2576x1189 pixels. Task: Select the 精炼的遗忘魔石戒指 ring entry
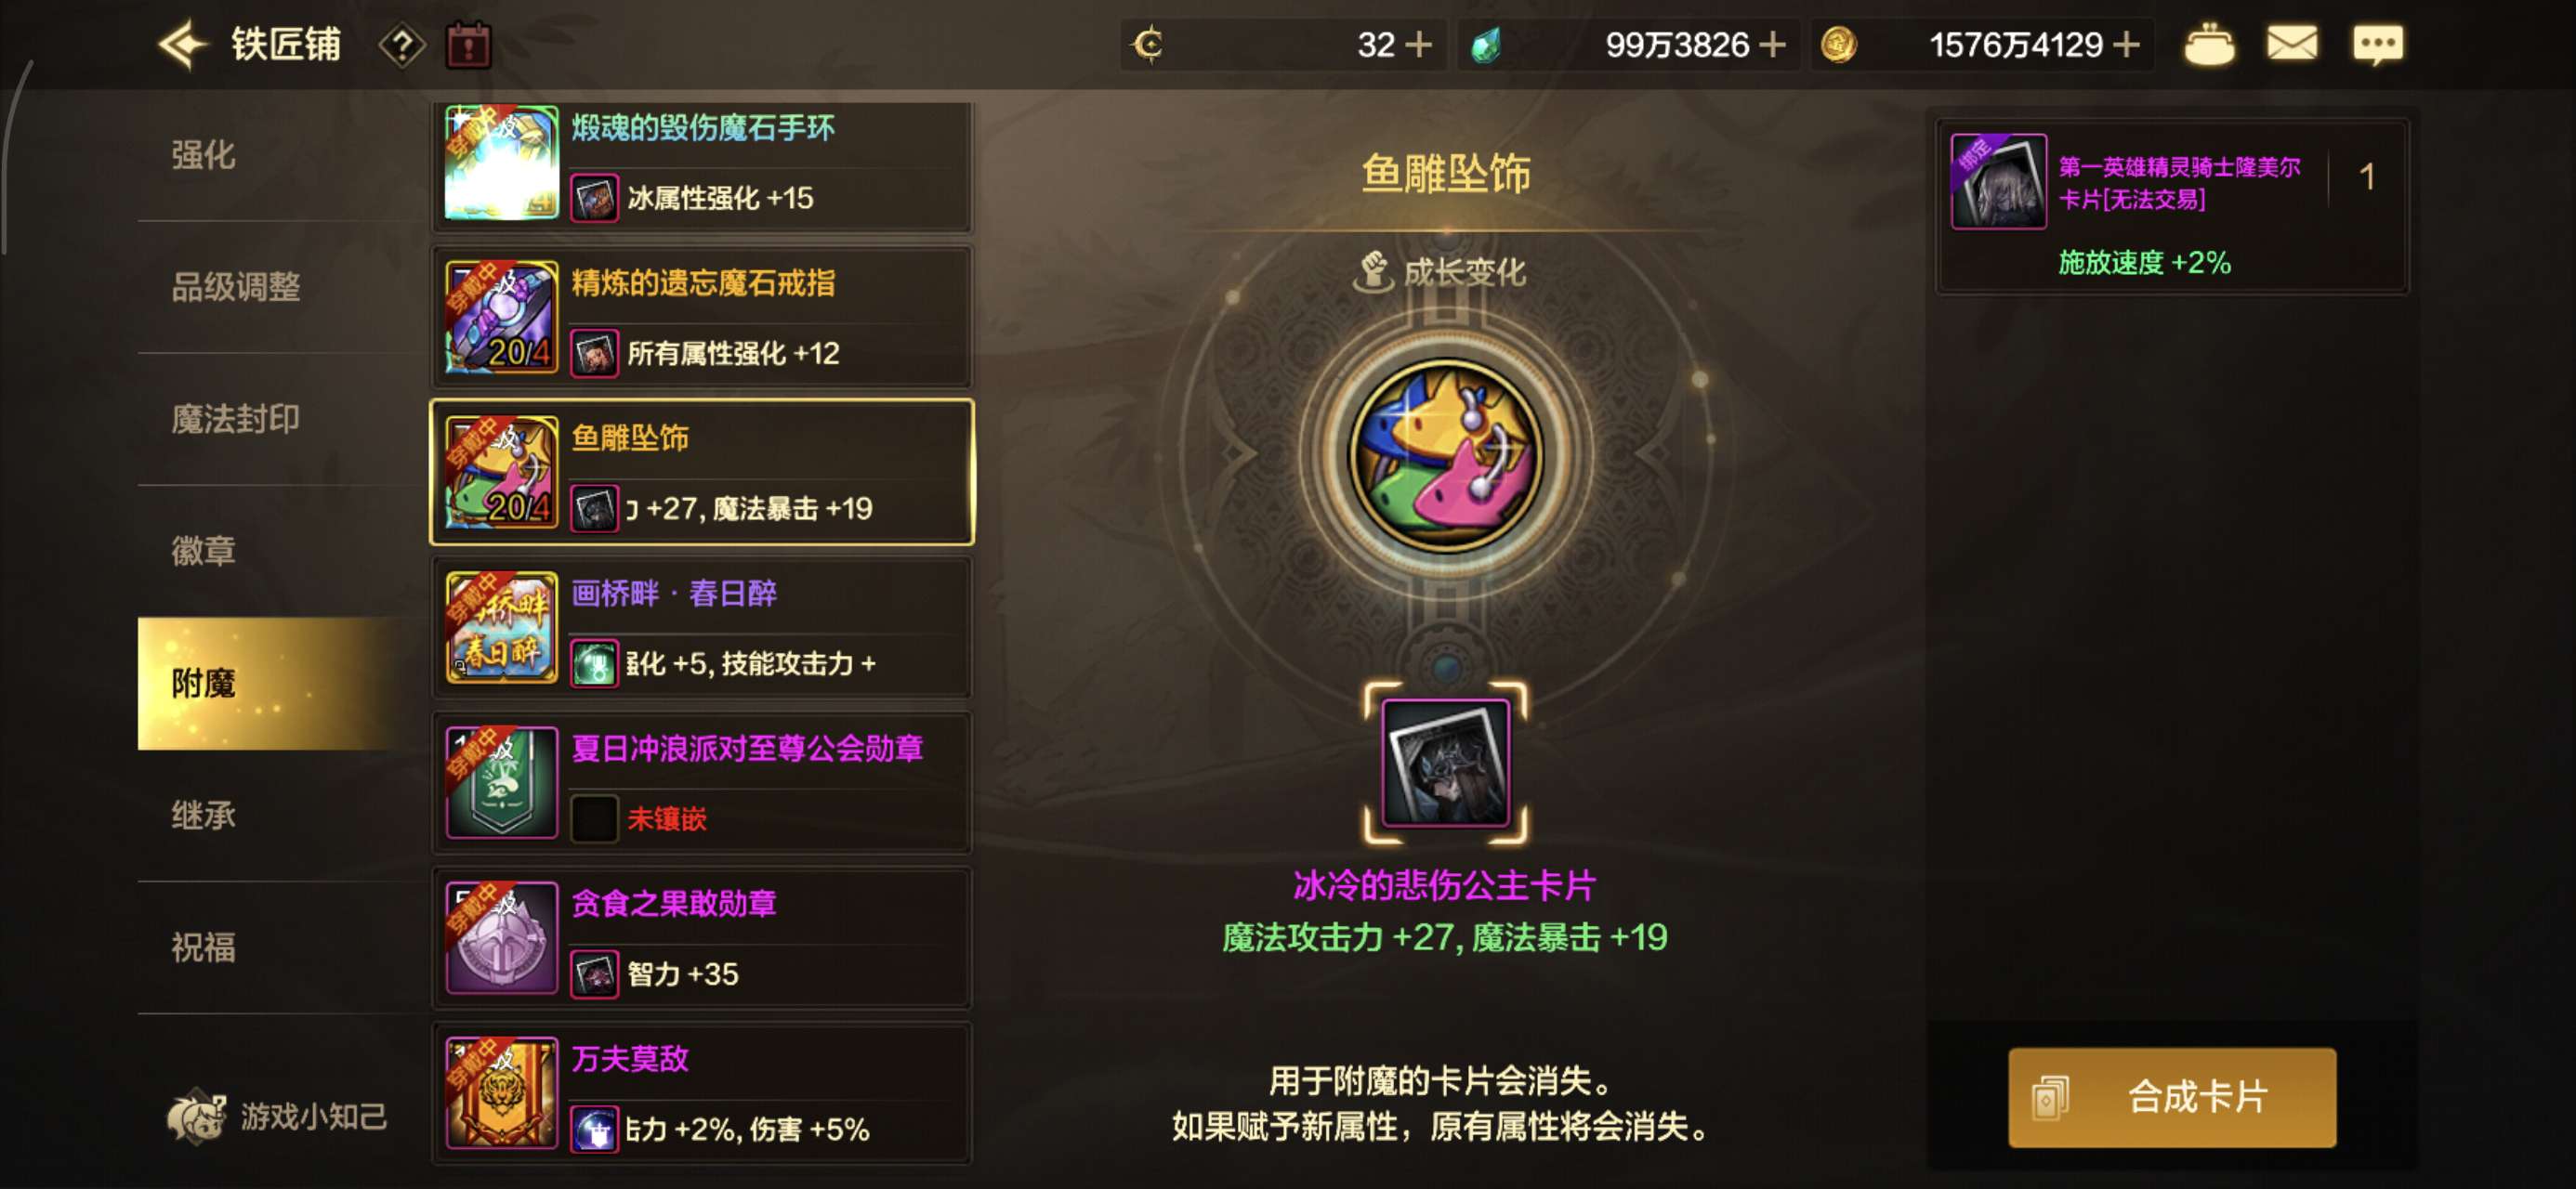click(x=702, y=317)
